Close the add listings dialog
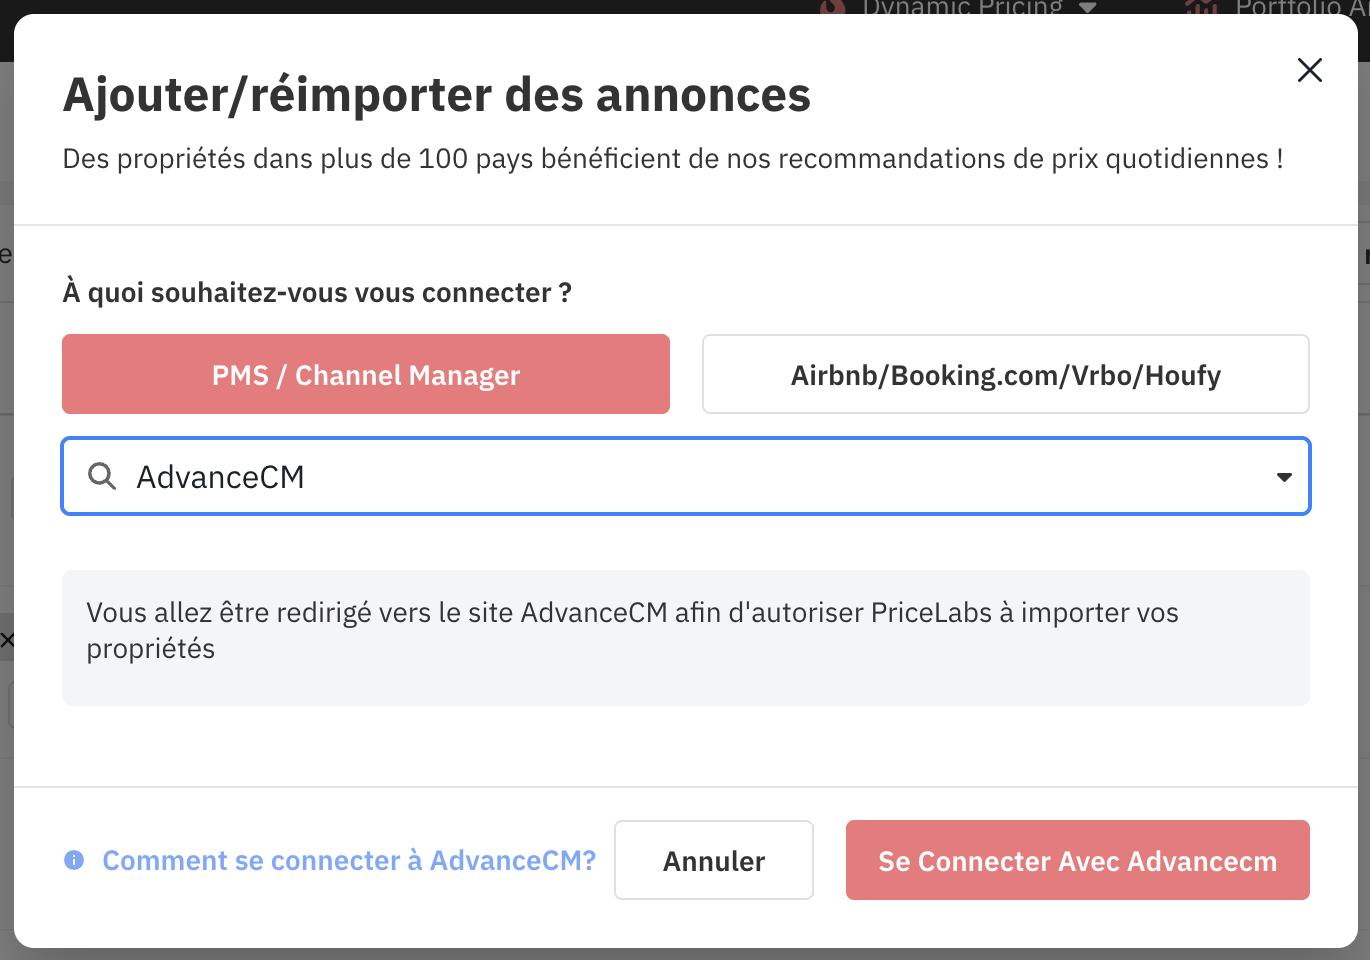The height and width of the screenshot is (960, 1370). [1309, 70]
